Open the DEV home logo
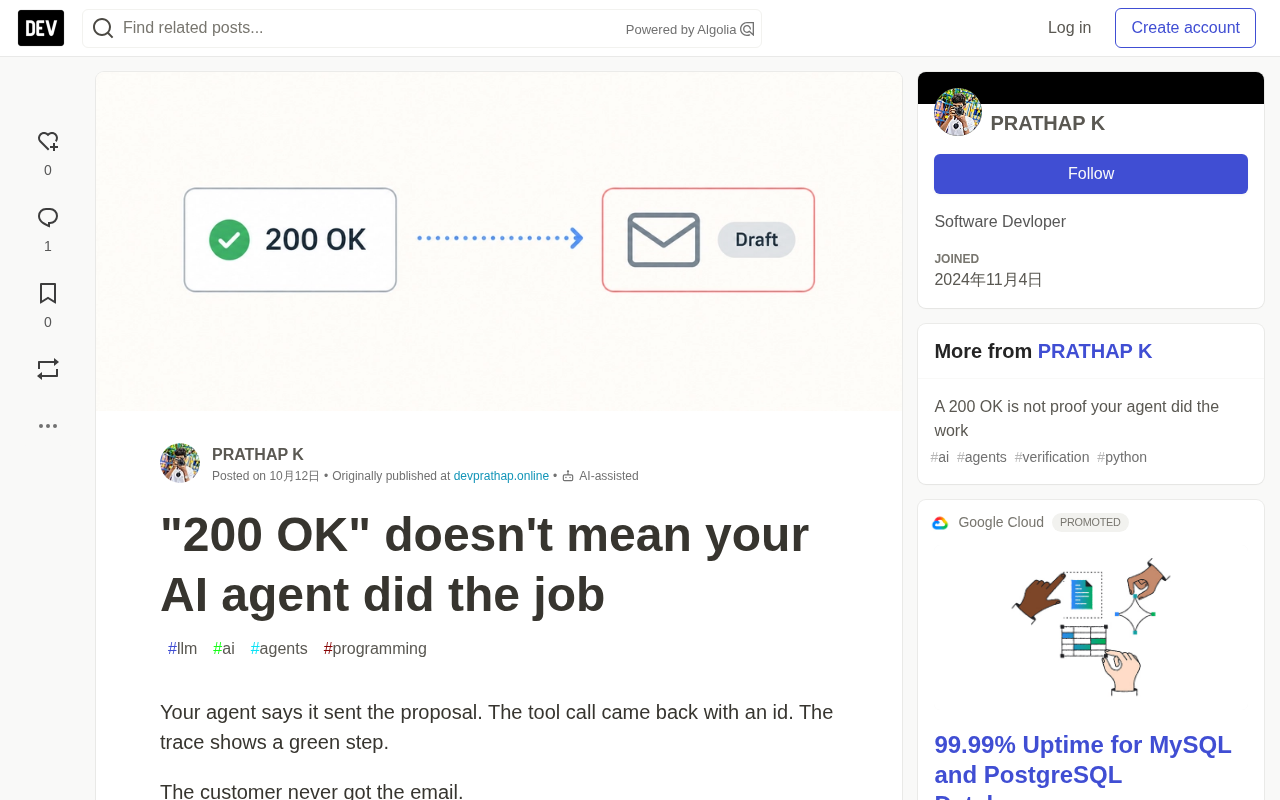The height and width of the screenshot is (800, 1280). pyautogui.click(x=41, y=28)
